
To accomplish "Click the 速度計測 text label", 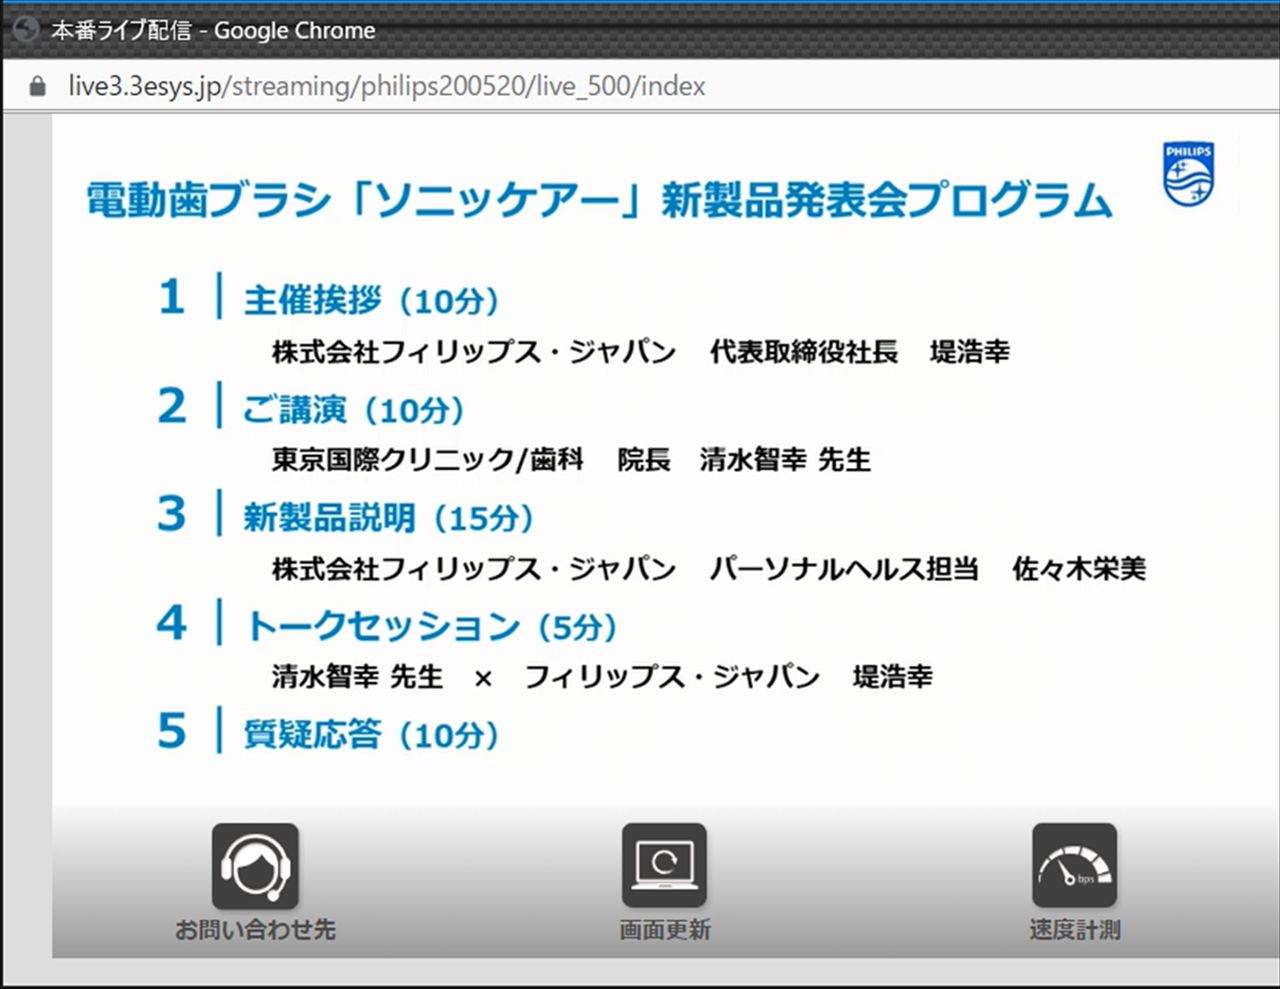I will click(x=1074, y=930).
